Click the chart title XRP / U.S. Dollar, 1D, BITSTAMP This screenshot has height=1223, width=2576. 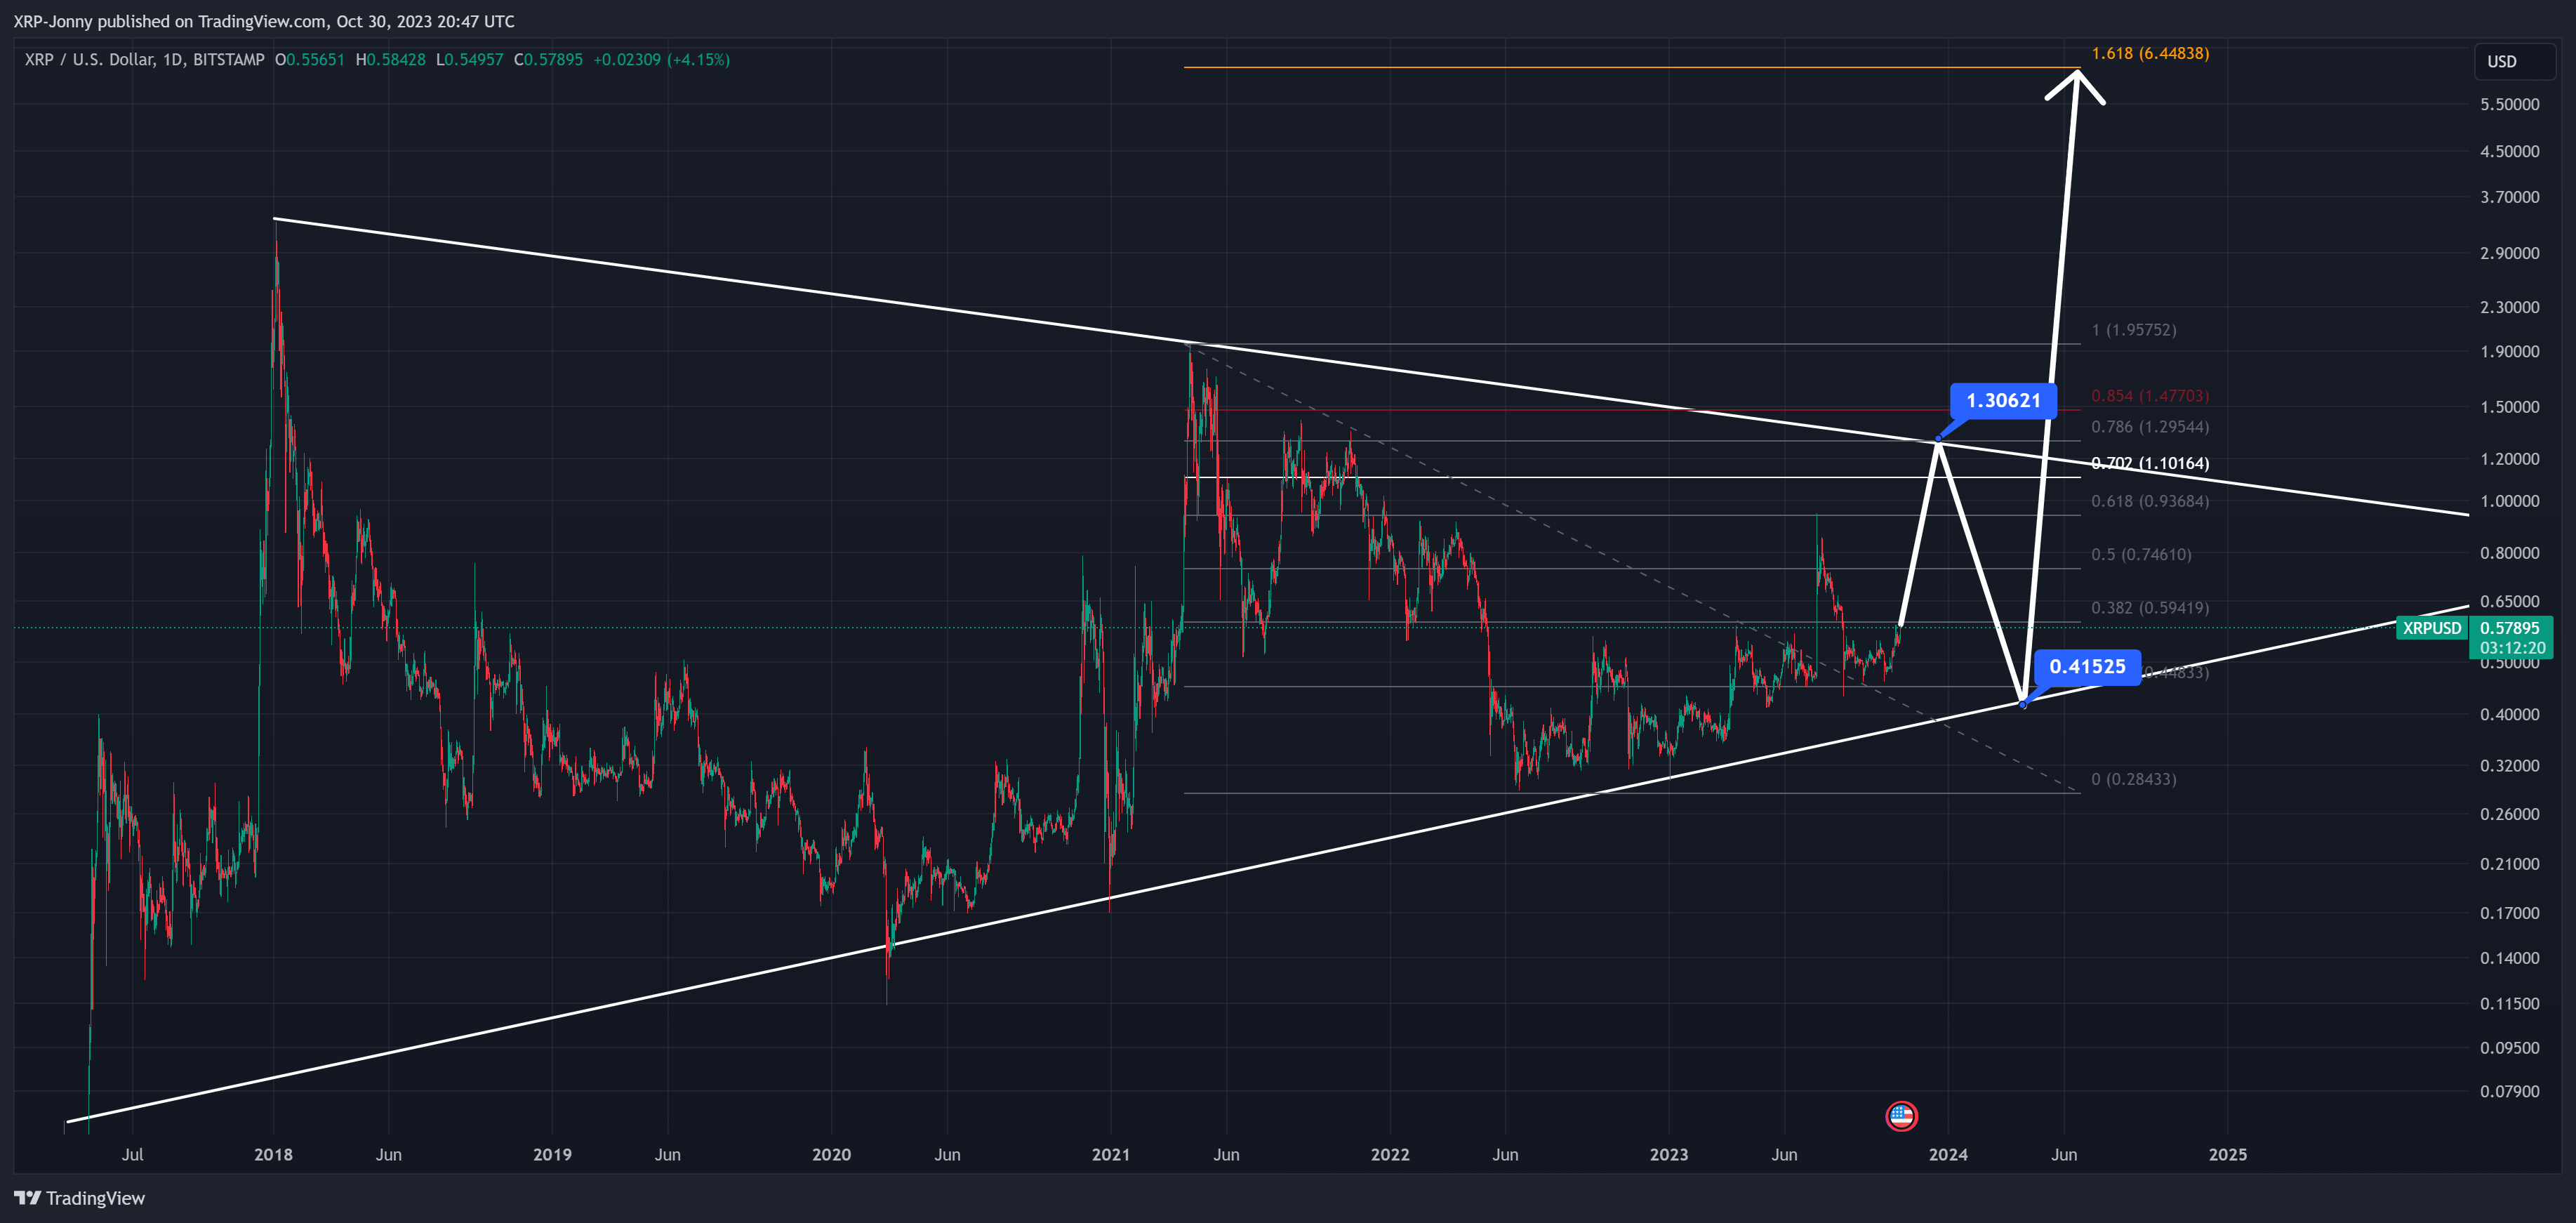pyautogui.click(x=145, y=60)
